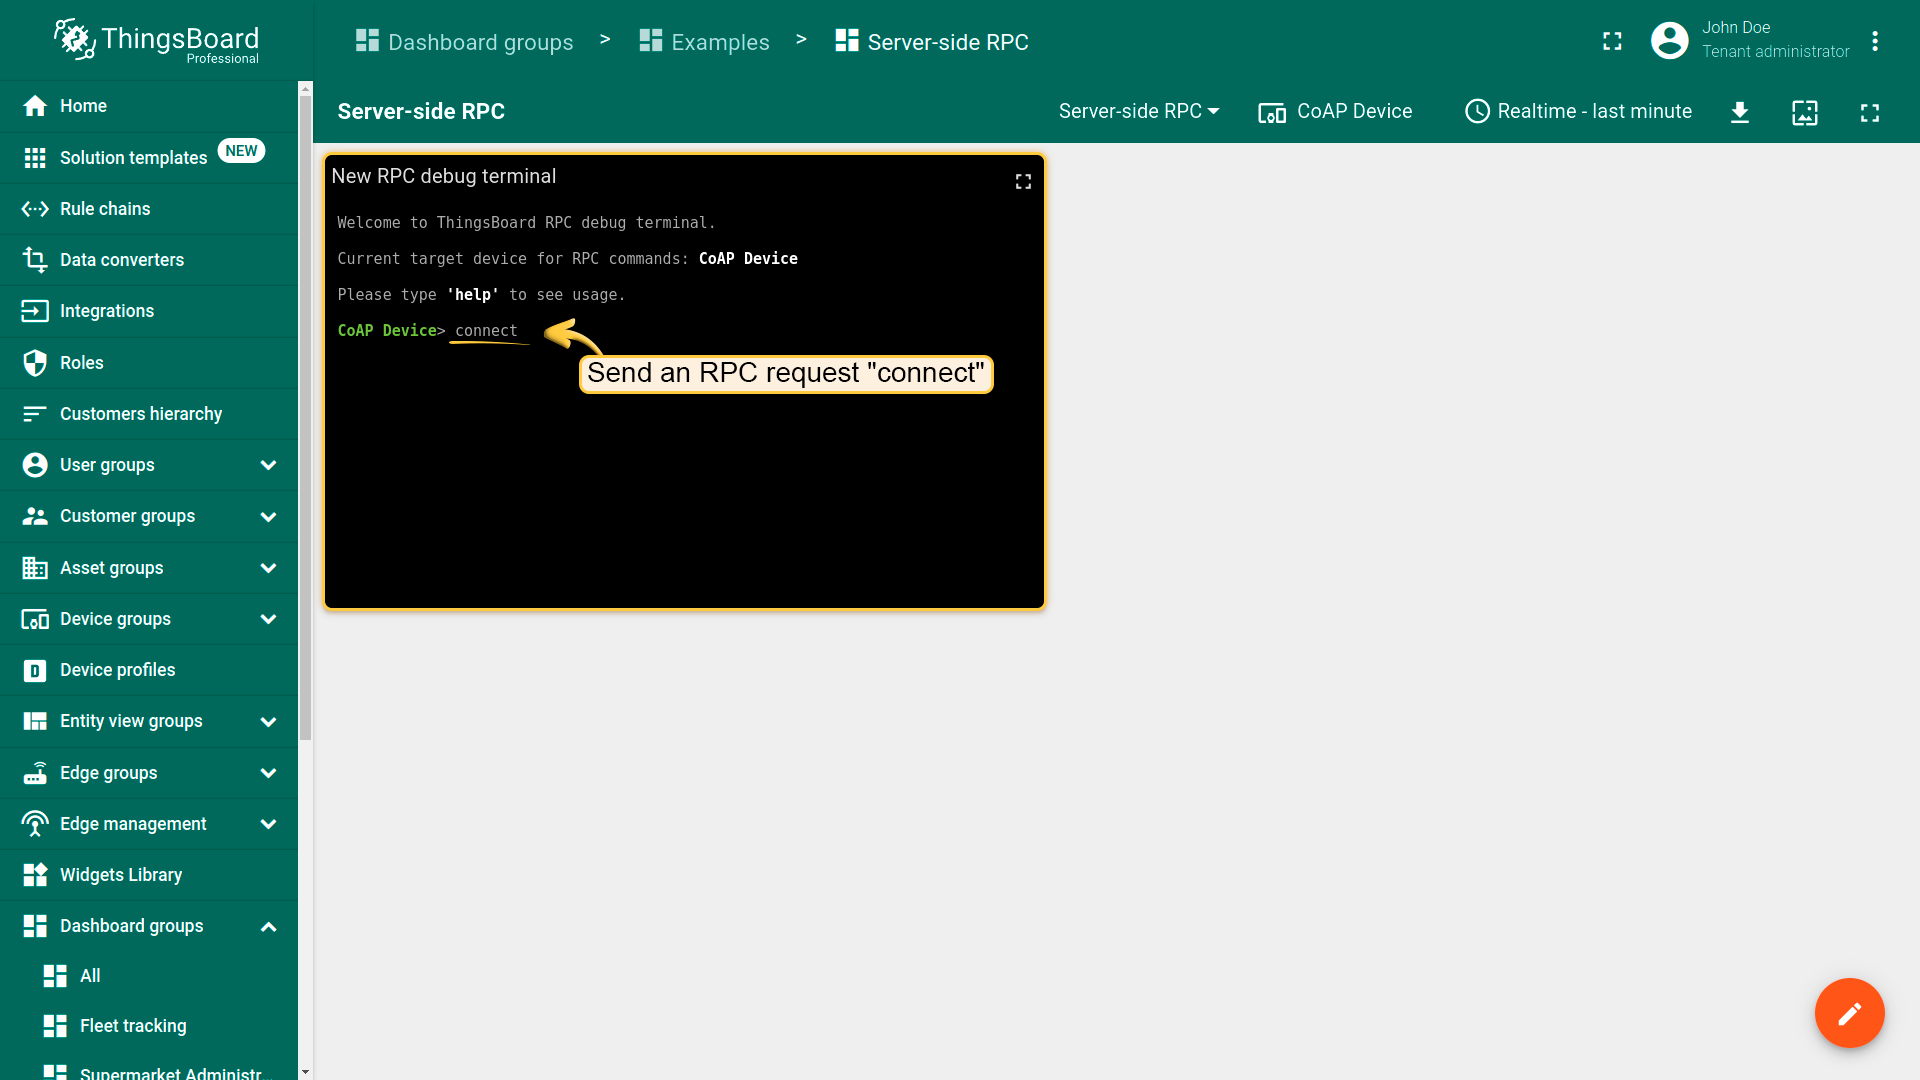Click the dashboard download export icon
Screen dimensions: 1920x1080
coord(1740,112)
